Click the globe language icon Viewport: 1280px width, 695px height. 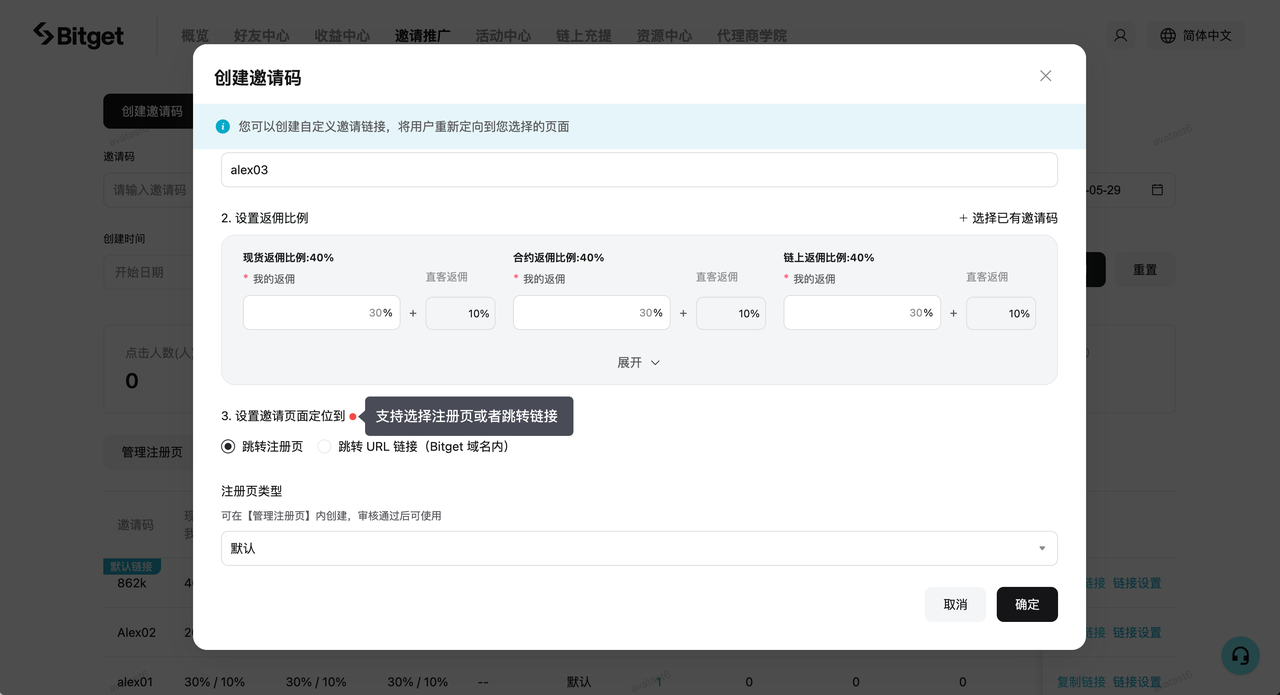pos(1167,35)
